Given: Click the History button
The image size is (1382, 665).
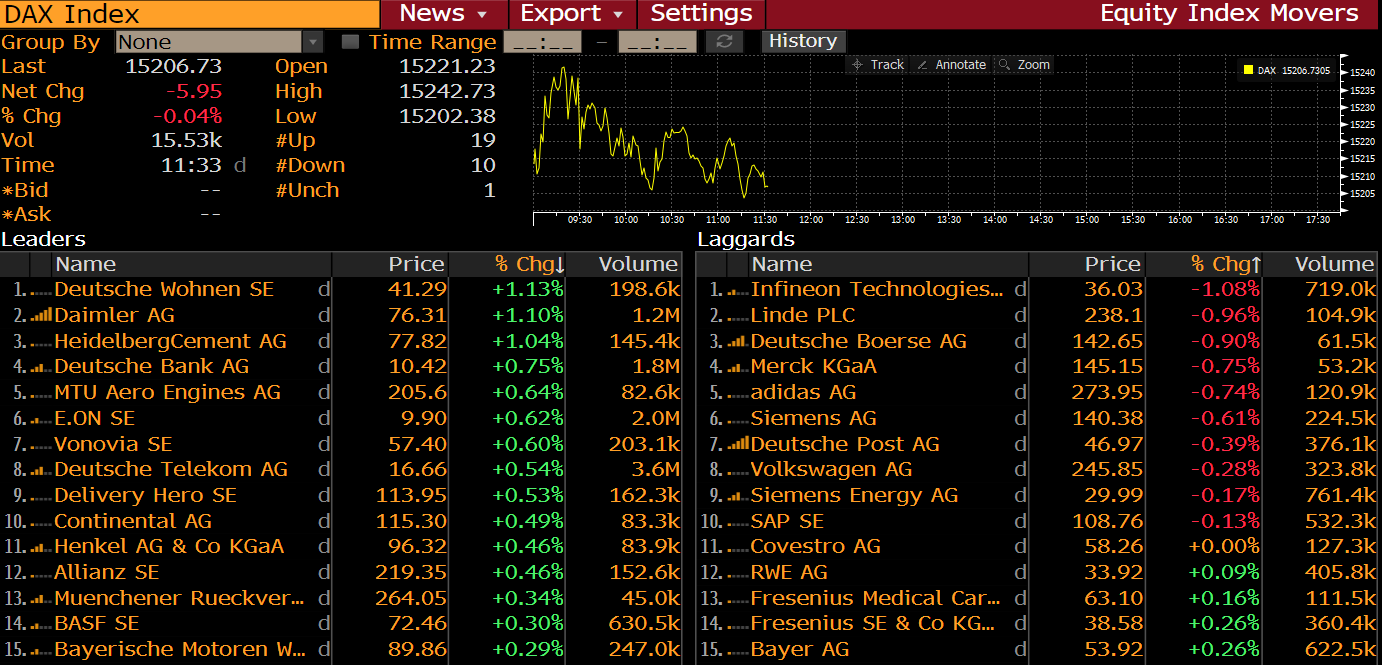Looking at the screenshot, I should point(803,41).
